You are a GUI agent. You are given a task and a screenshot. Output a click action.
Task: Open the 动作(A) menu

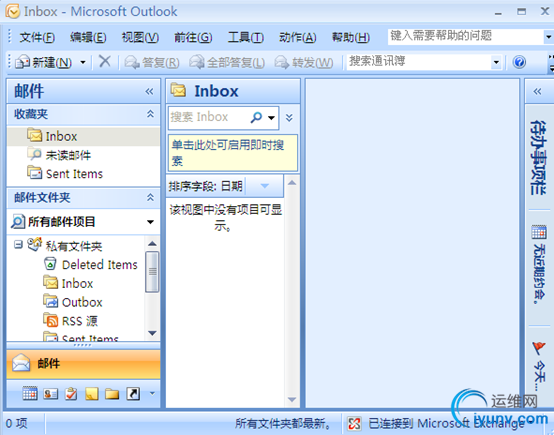(x=297, y=37)
